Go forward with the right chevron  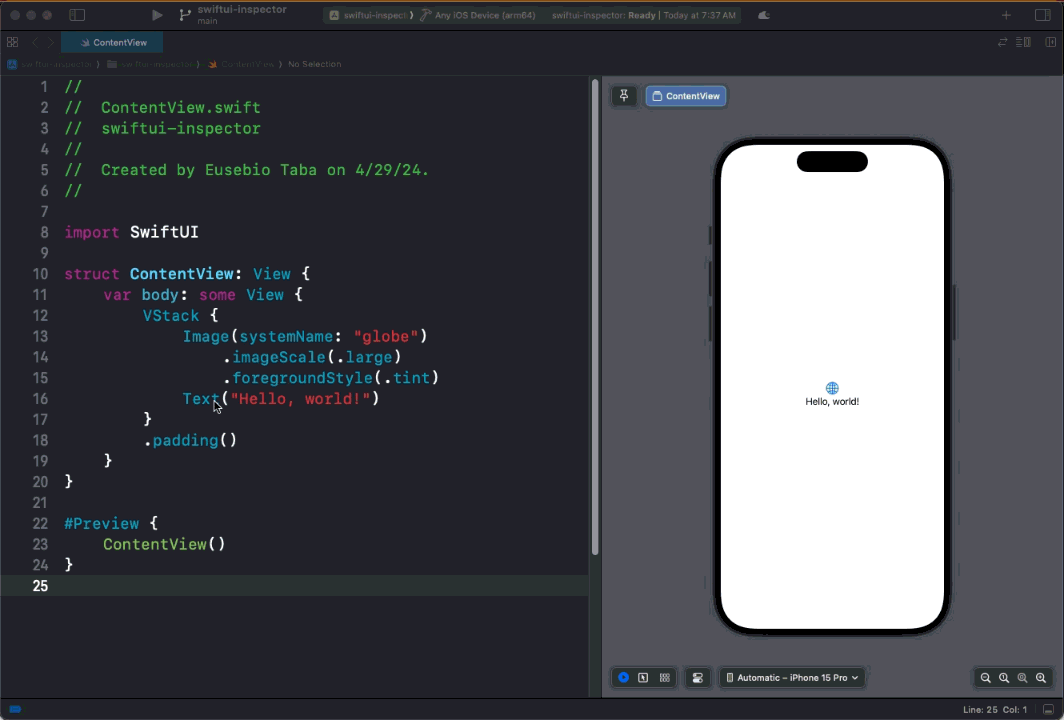pyautogui.click(x=50, y=42)
